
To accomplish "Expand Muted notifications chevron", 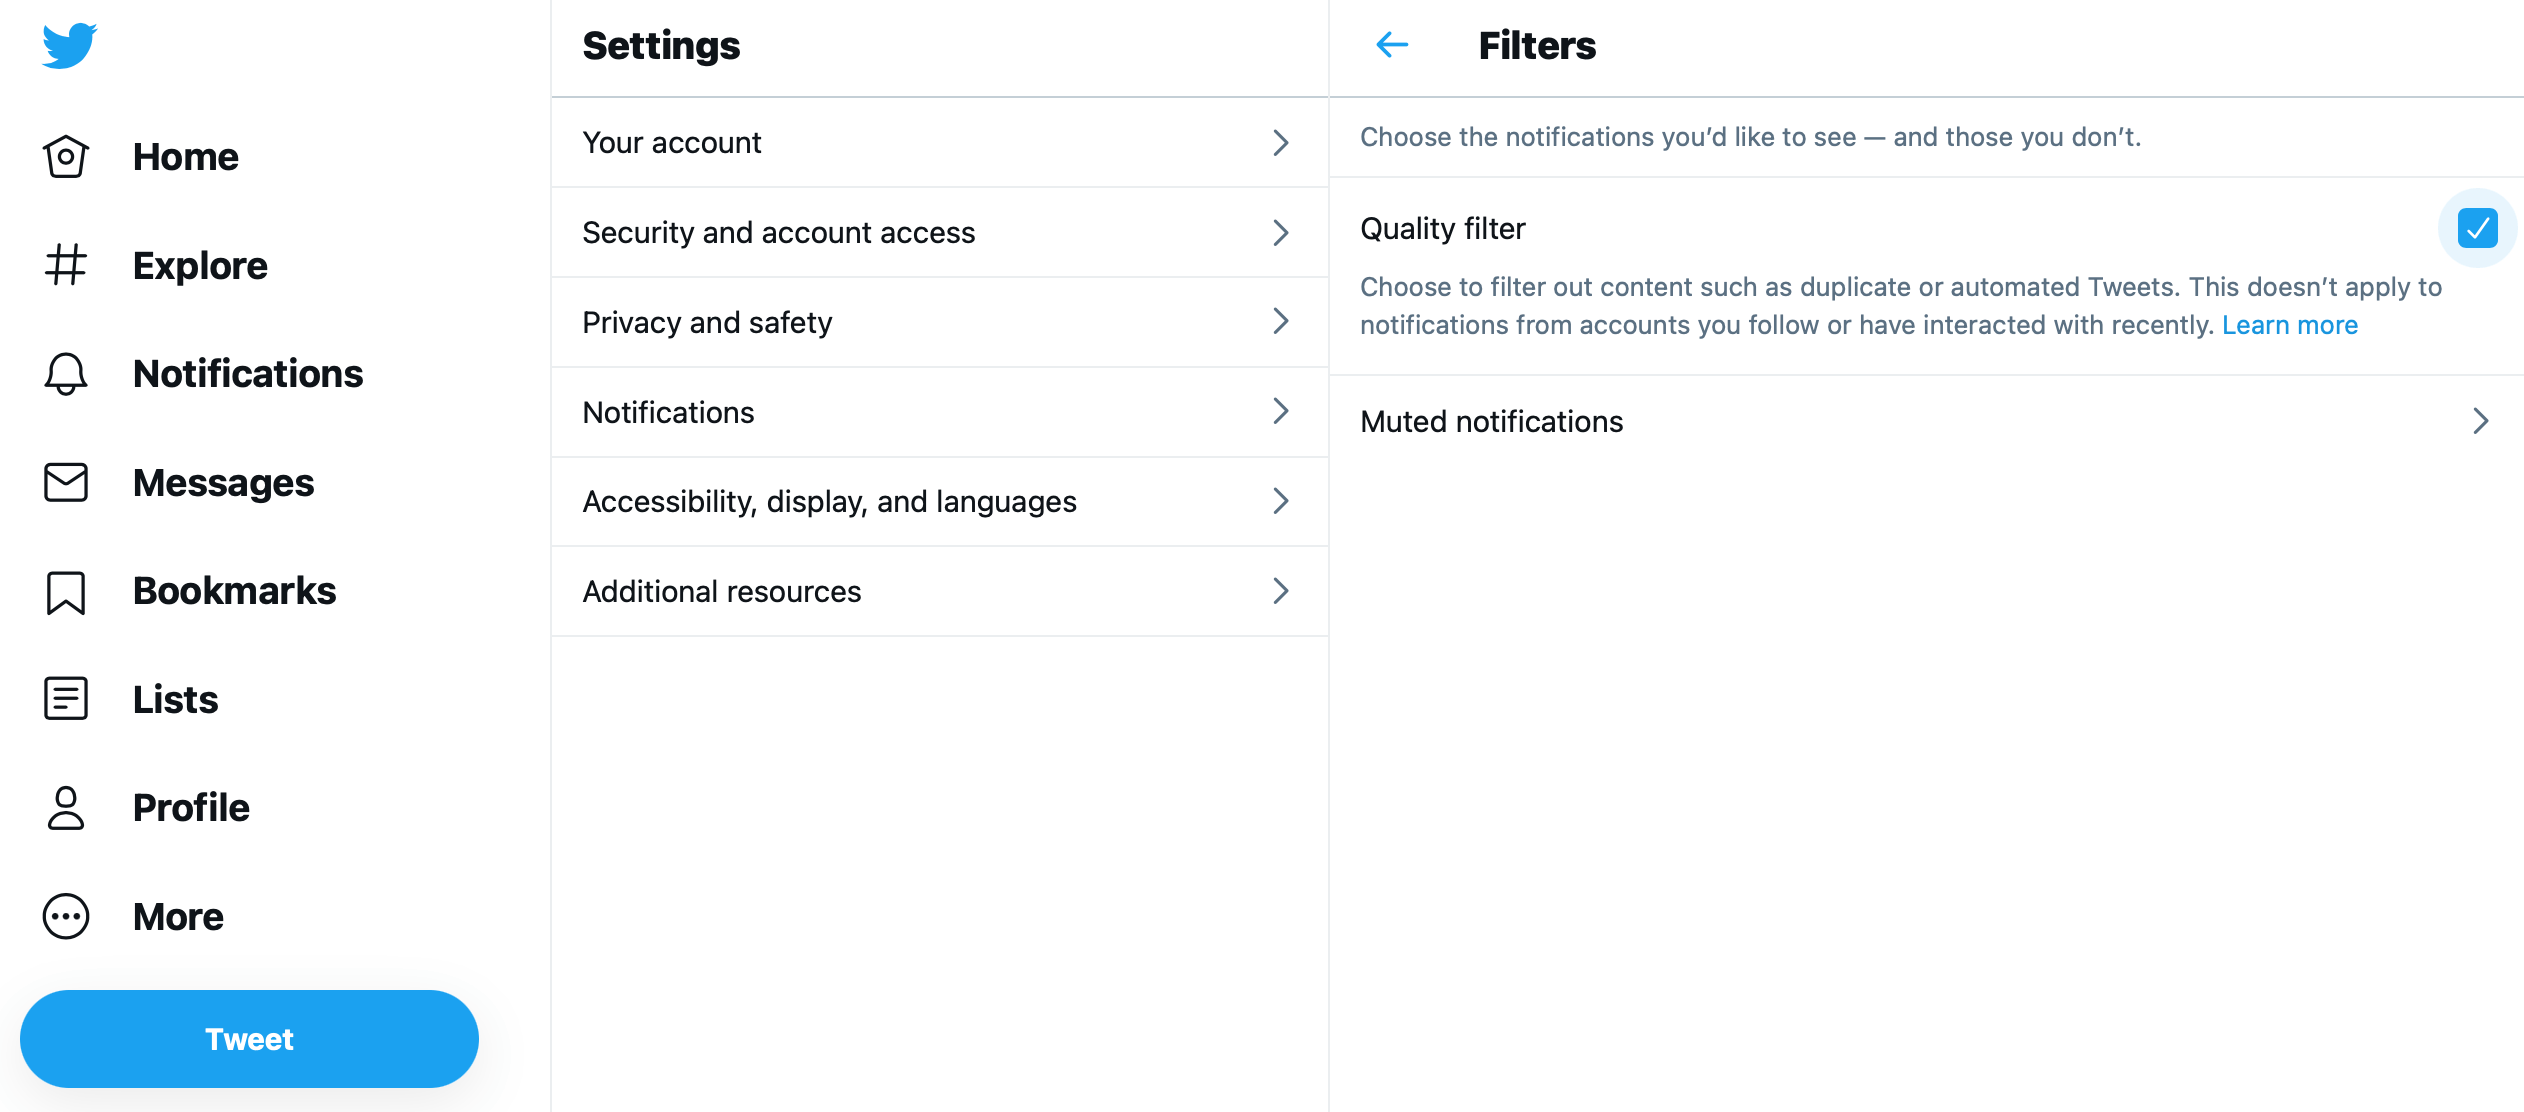I will (x=2480, y=421).
